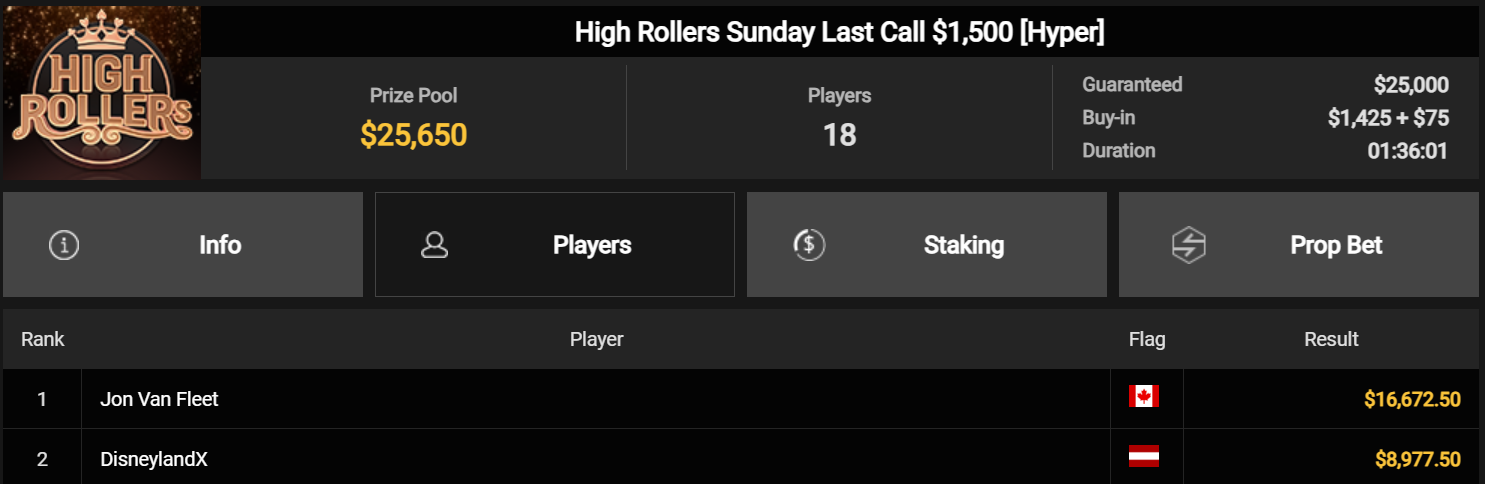Click the $25,650 prize pool amount
The width and height of the screenshot is (1485, 484).
(414, 135)
